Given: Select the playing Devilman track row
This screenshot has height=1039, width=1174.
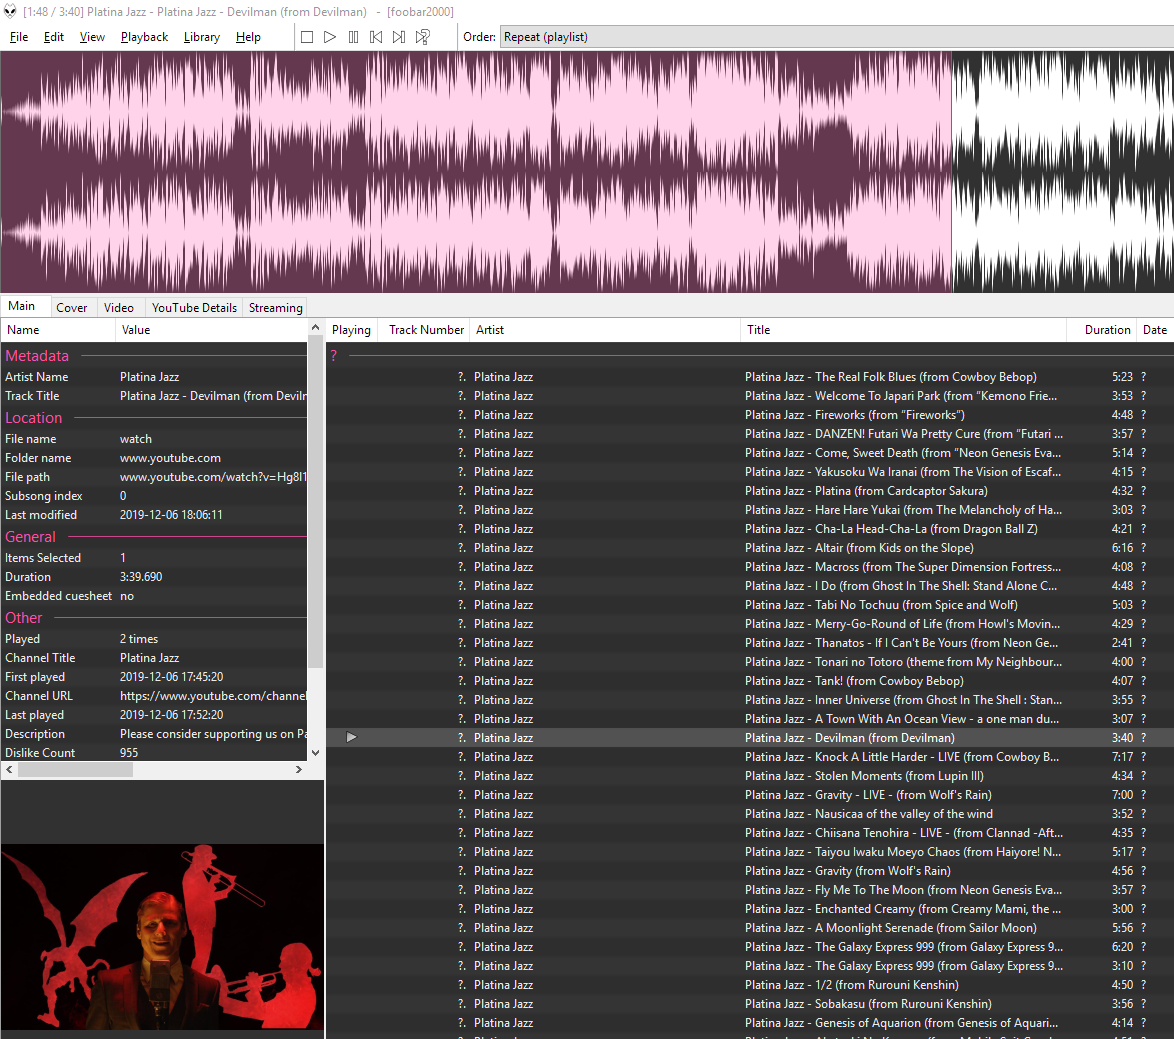Looking at the screenshot, I should 750,737.
